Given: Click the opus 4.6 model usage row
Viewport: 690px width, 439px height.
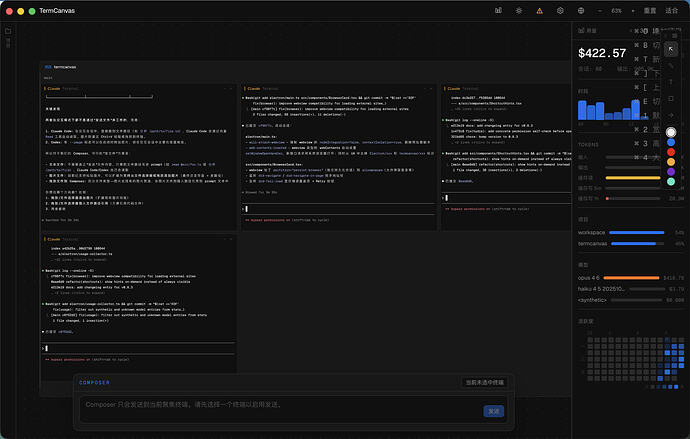Looking at the screenshot, I should [x=631, y=278].
